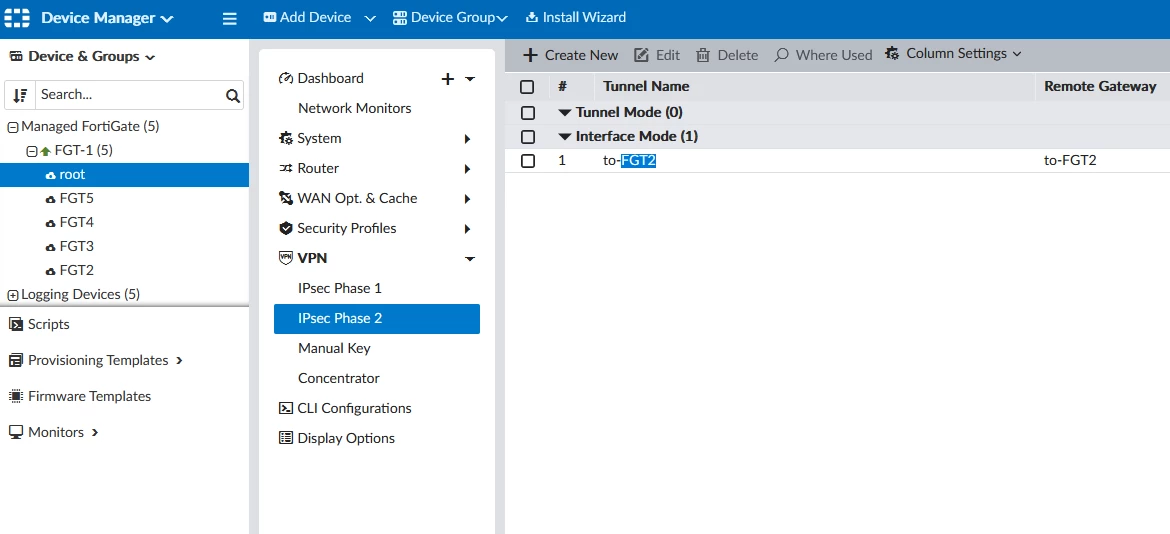1170x534 pixels.
Task: Check the select-all checkbox in table header
Action: [x=528, y=87]
